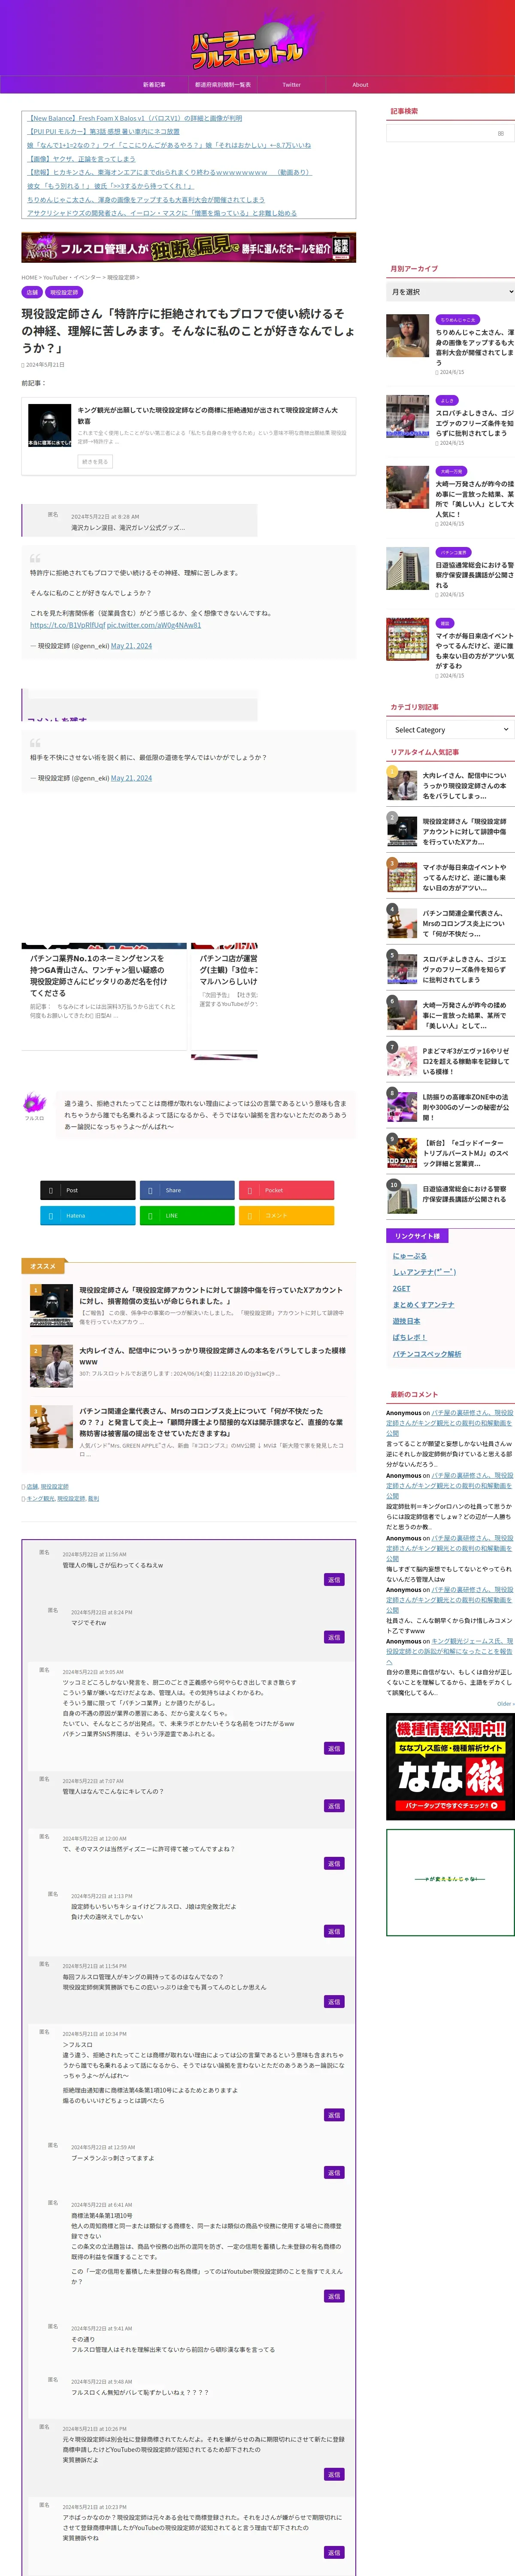
Task: Click the 裁判 tag link below recommendations
Action: [93, 1499]
